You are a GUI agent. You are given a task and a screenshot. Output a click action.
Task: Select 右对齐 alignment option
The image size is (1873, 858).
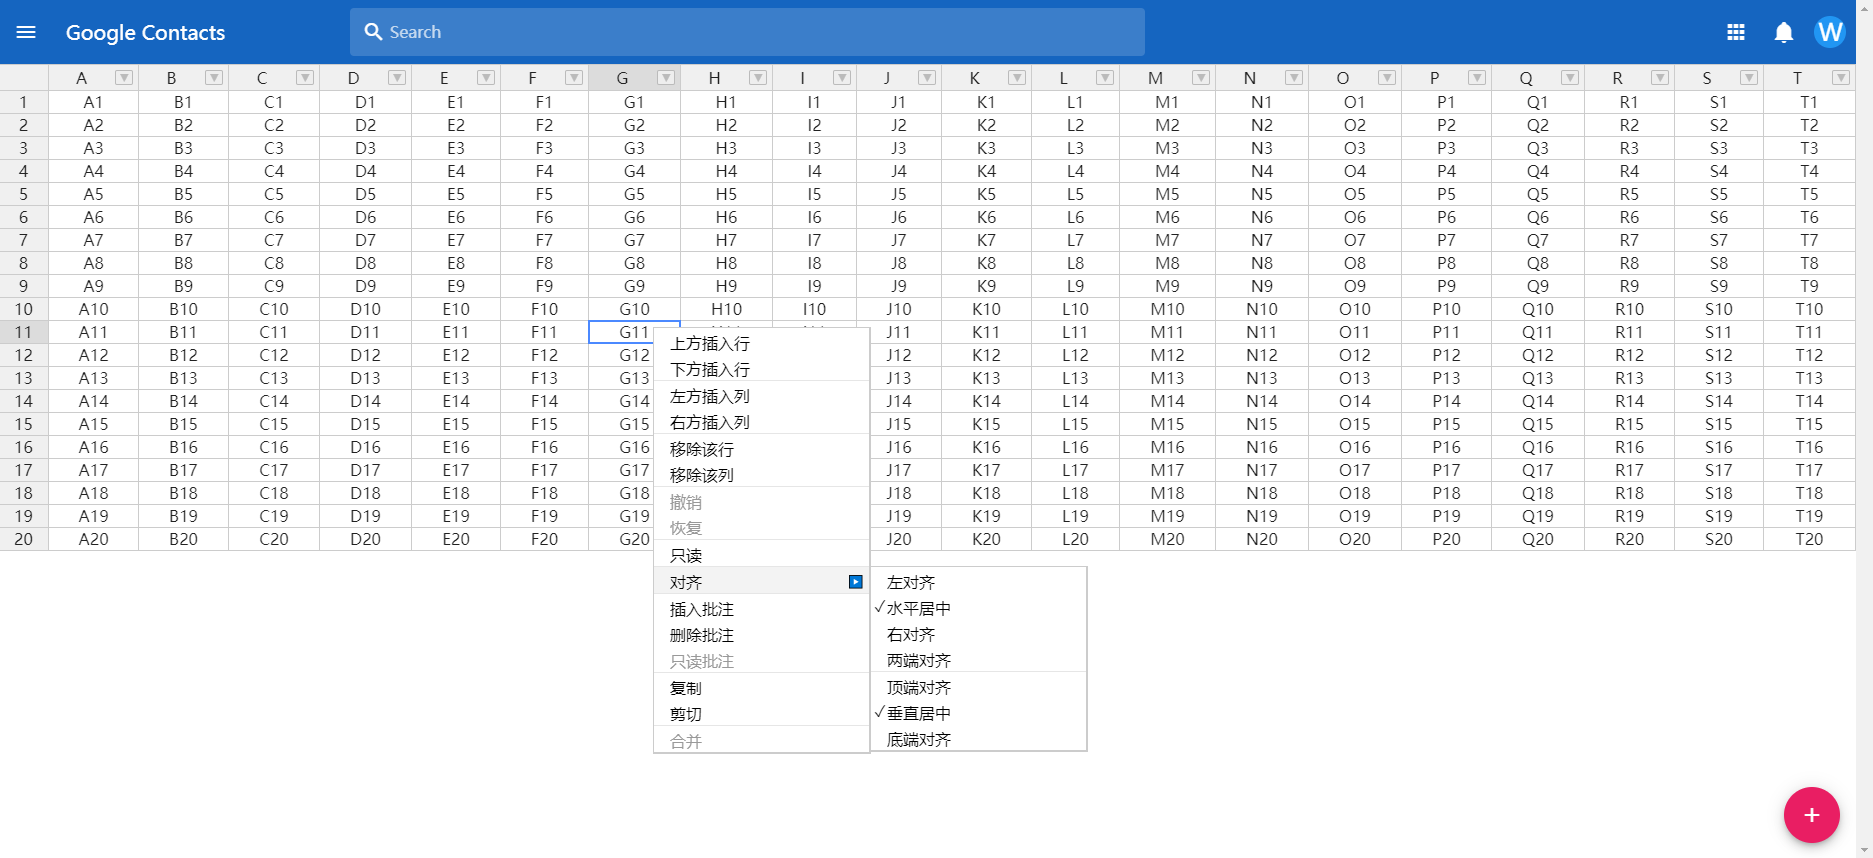click(x=979, y=634)
